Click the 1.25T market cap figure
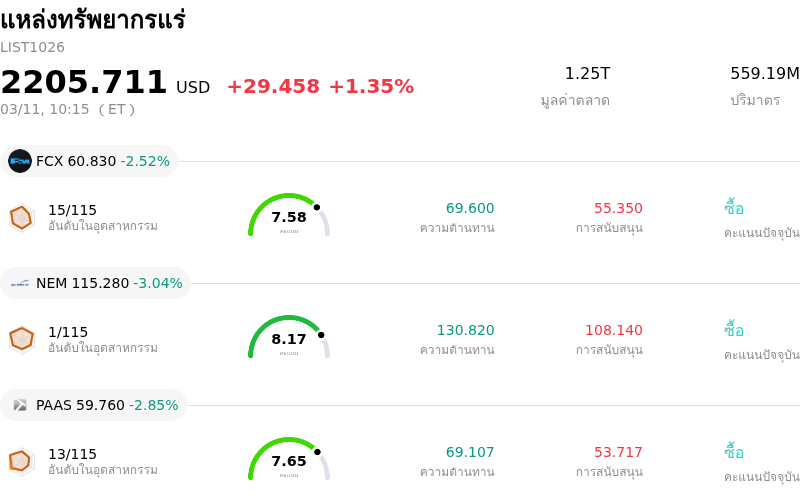The image size is (800, 499). [587, 74]
